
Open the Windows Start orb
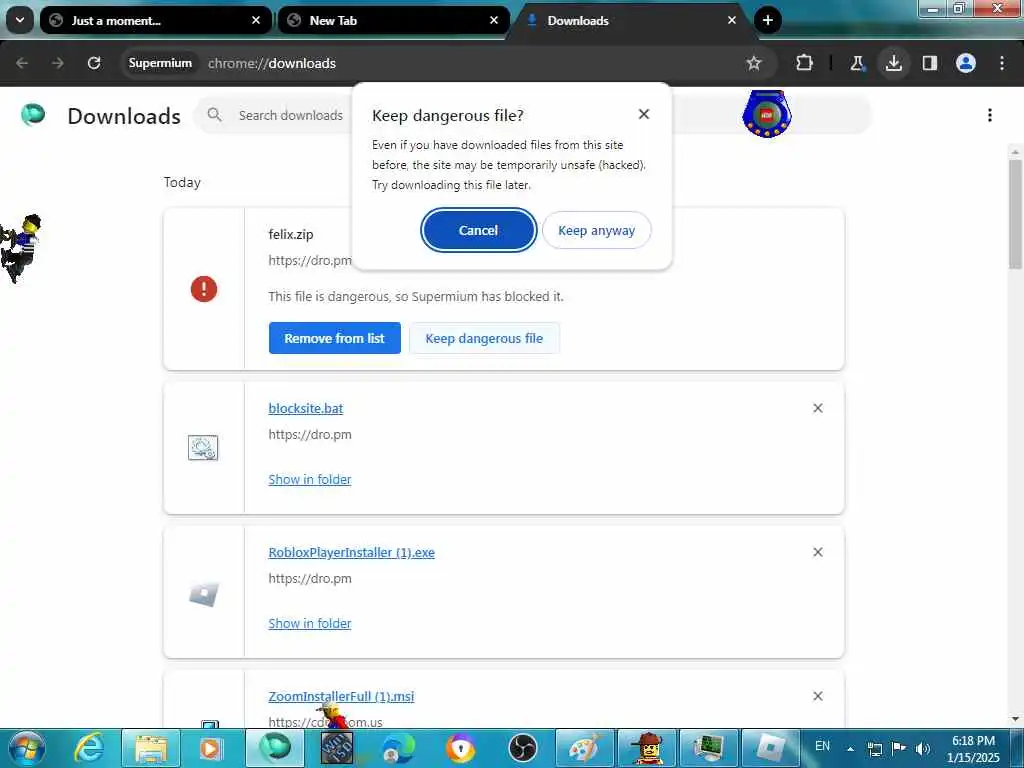[27, 748]
